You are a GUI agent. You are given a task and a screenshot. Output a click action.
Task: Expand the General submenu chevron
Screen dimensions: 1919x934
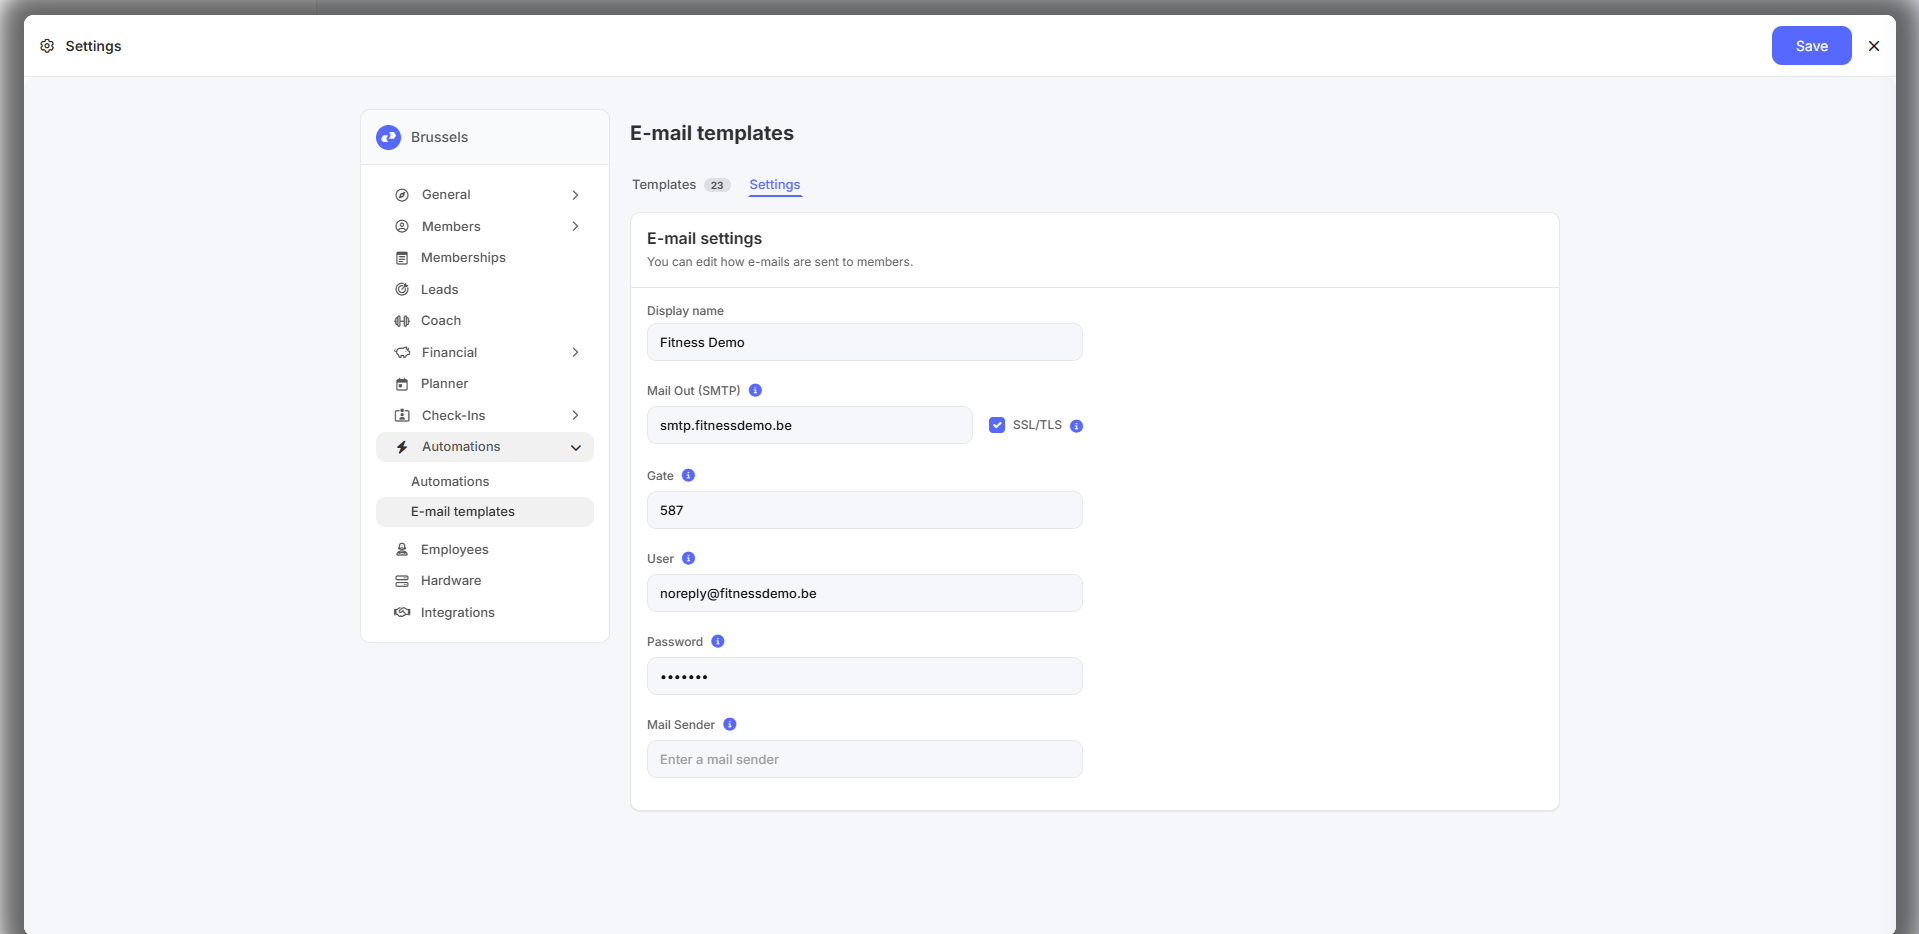click(575, 195)
